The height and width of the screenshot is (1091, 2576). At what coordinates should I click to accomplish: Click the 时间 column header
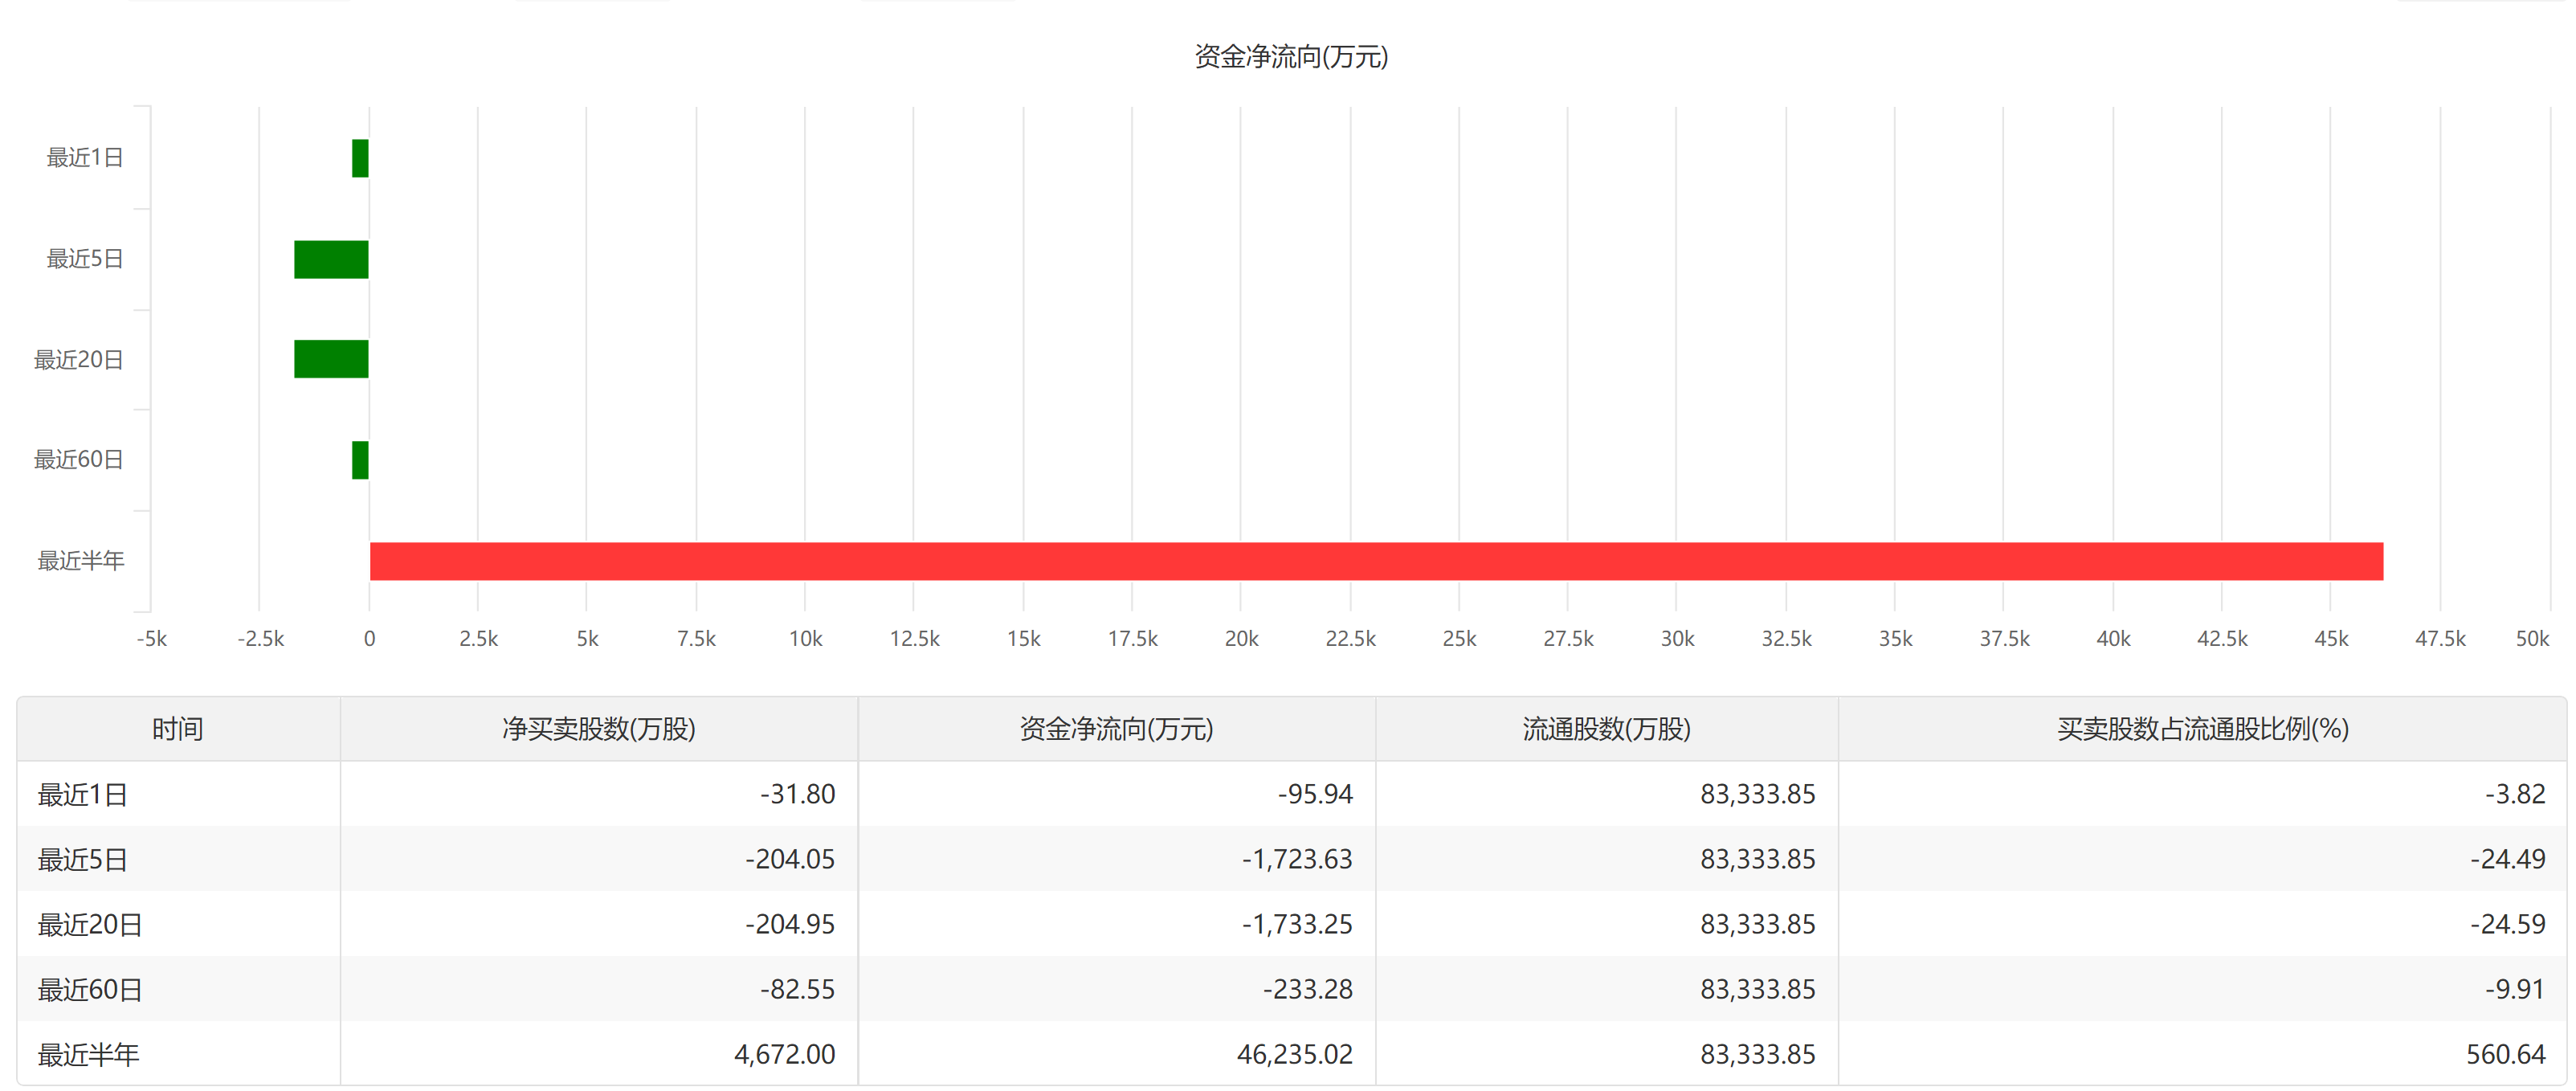click(178, 729)
